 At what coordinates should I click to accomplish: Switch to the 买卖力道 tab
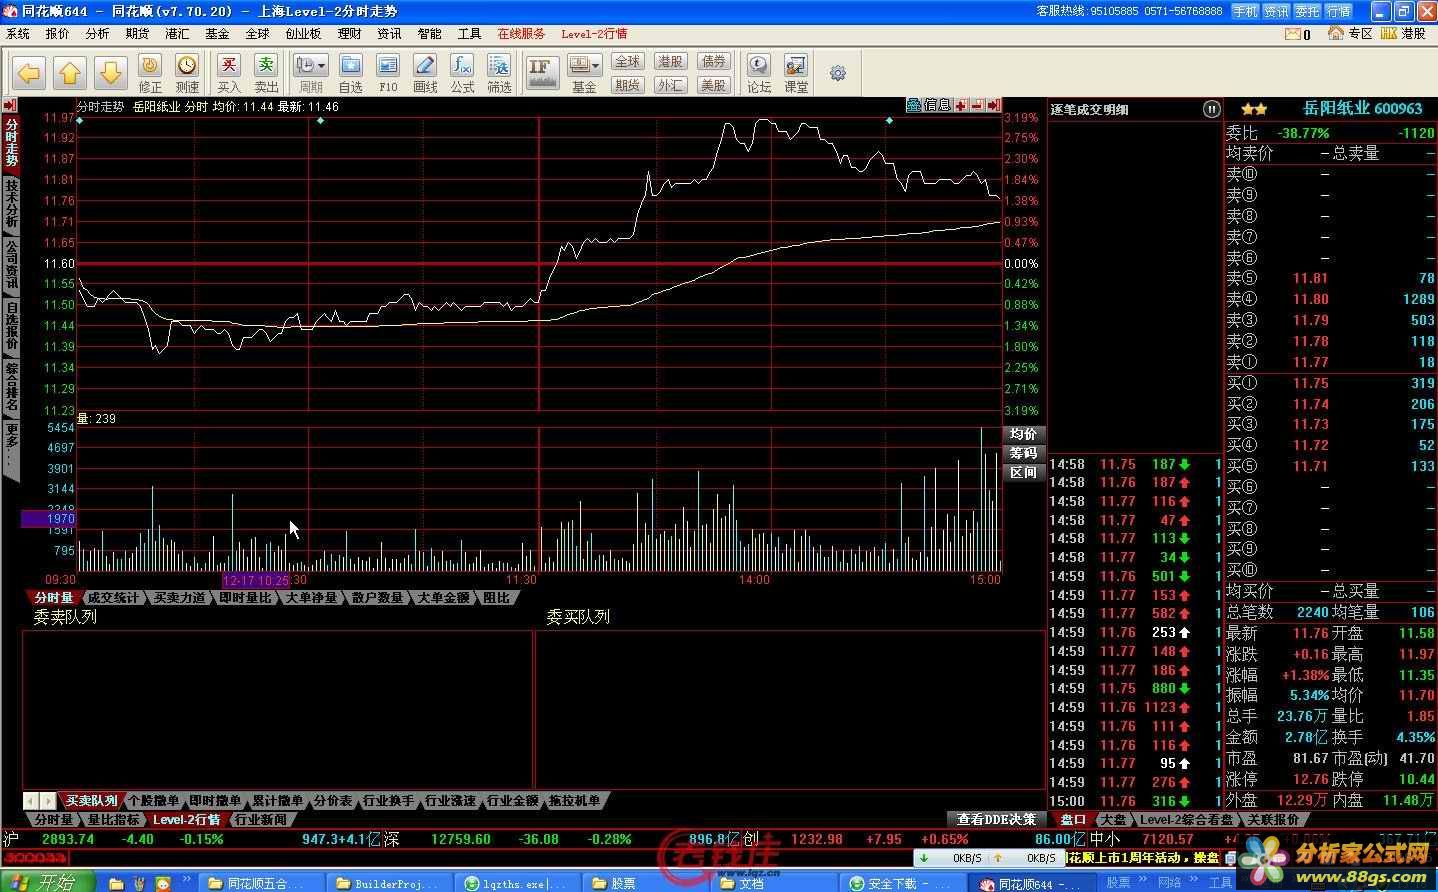coord(179,598)
